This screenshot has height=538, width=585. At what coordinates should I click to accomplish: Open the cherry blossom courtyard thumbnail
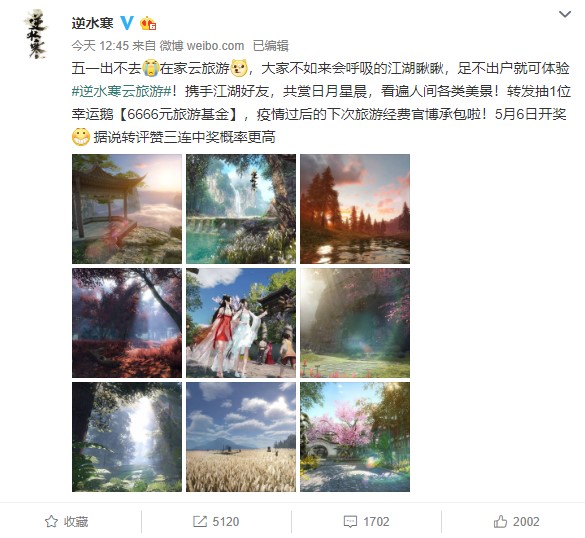point(355,437)
